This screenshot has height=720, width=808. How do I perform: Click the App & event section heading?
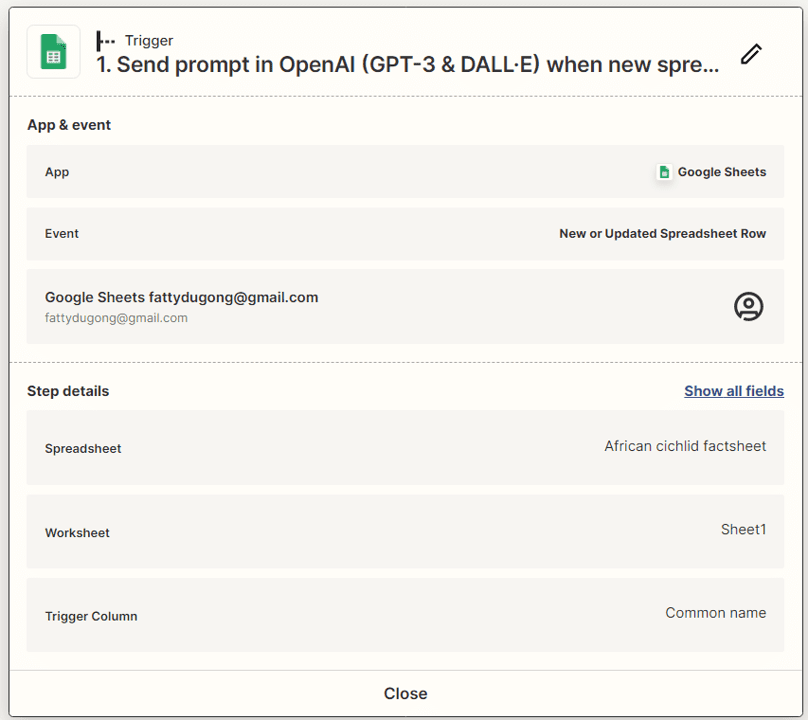click(x=69, y=125)
